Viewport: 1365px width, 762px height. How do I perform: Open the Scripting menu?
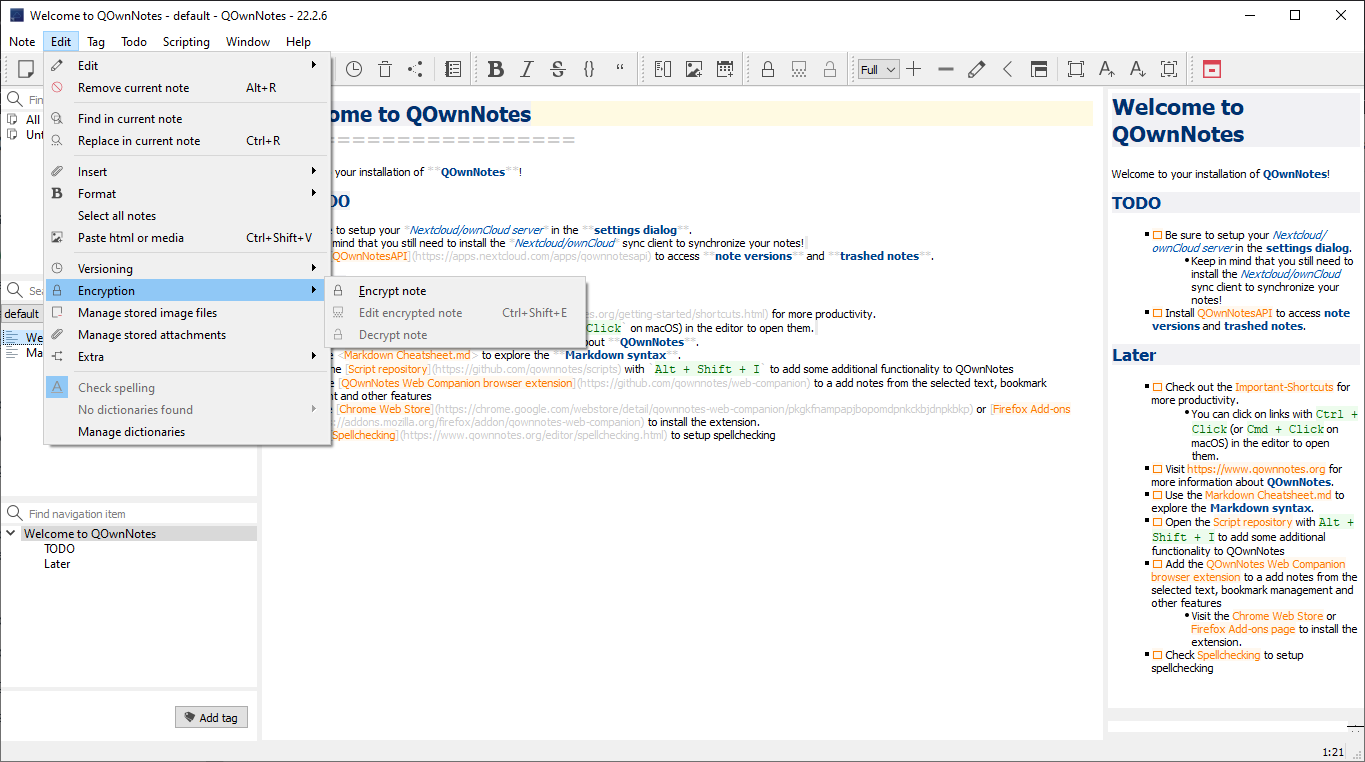click(x=186, y=42)
